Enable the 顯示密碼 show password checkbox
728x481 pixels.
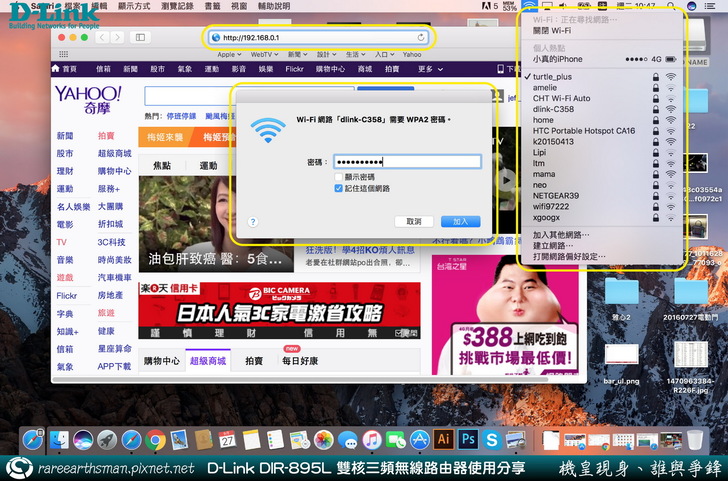pyautogui.click(x=339, y=176)
